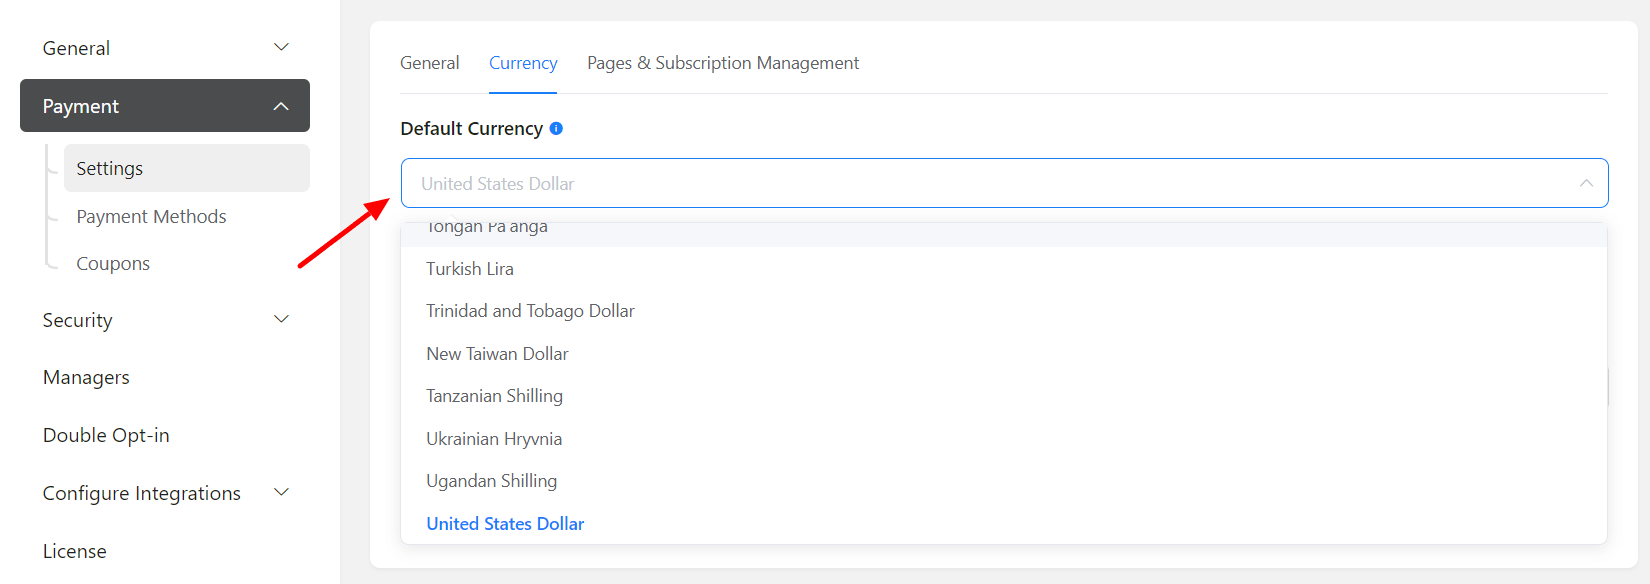Click the Default Currency info icon
The width and height of the screenshot is (1650, 584).
[557, 128]
